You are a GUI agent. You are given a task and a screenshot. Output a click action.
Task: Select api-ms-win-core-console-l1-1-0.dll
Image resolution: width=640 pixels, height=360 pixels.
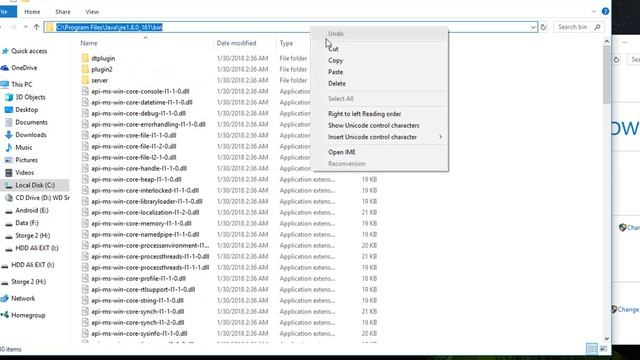[x=140, y=91]
